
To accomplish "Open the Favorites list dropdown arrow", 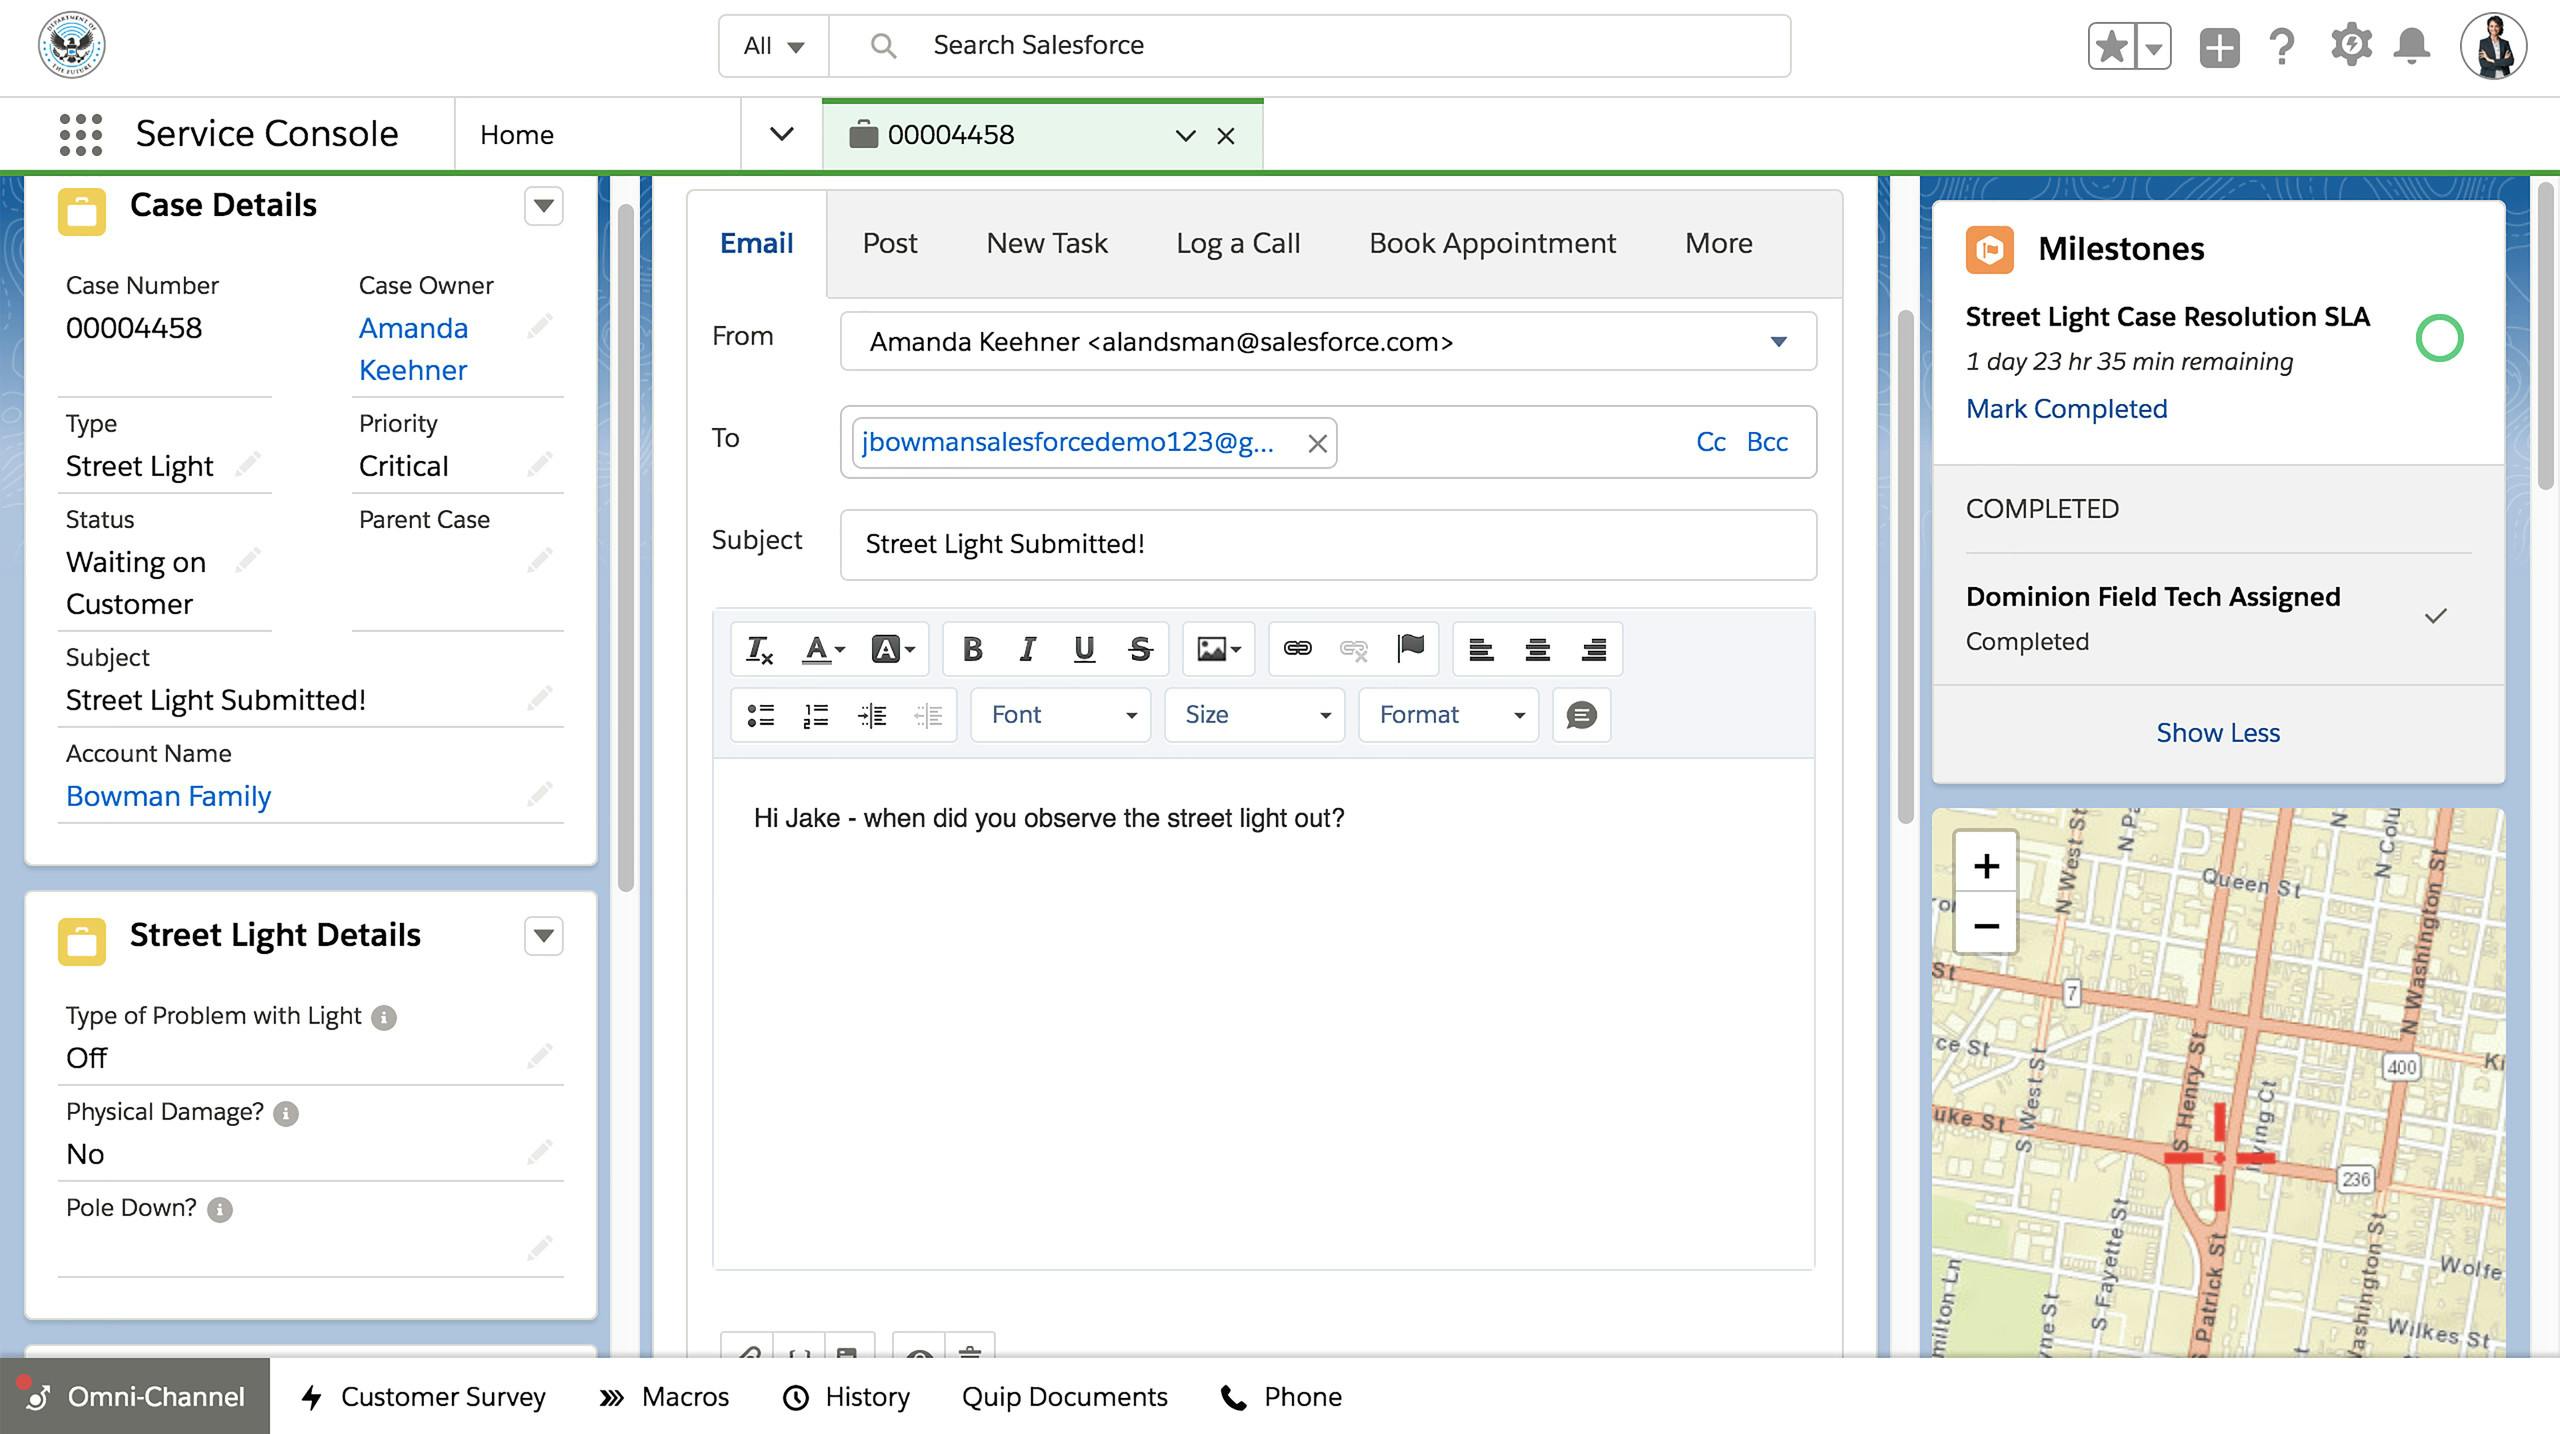I will click(2154, 46).
